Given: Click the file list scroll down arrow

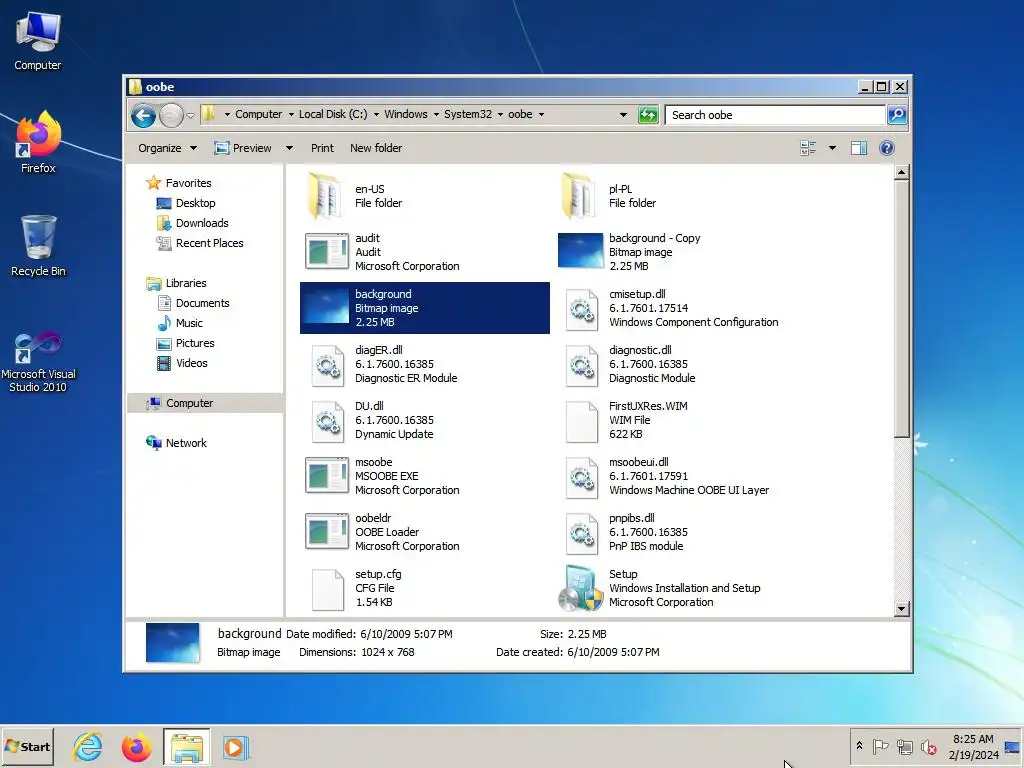Looking at the screenshot, I should click(901, 609).
